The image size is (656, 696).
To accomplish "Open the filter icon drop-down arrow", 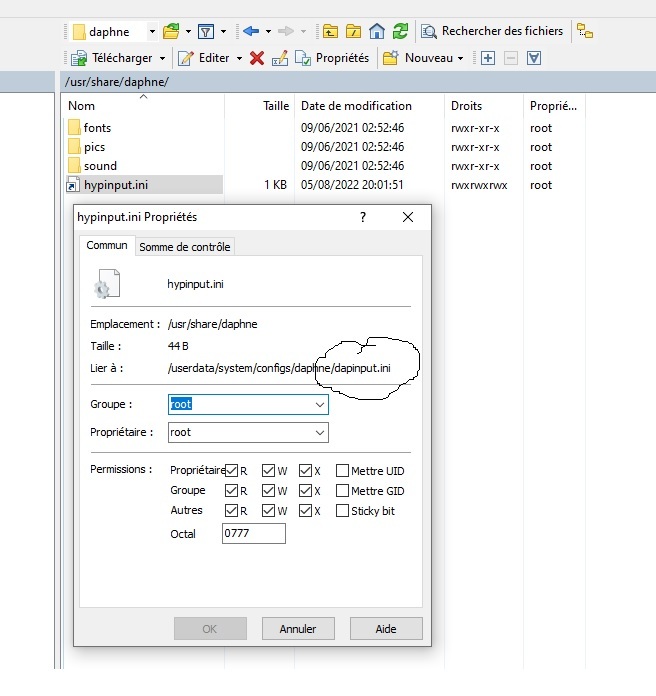I will coord(223,32).
